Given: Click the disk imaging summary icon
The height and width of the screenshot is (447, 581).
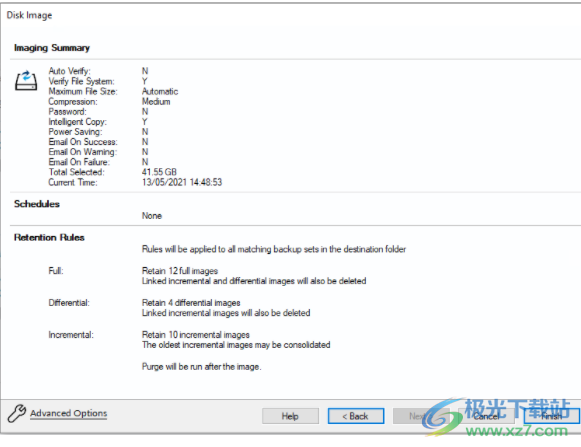Looking at the screenshot, I should pyautogui.click(x=26, y=80).
